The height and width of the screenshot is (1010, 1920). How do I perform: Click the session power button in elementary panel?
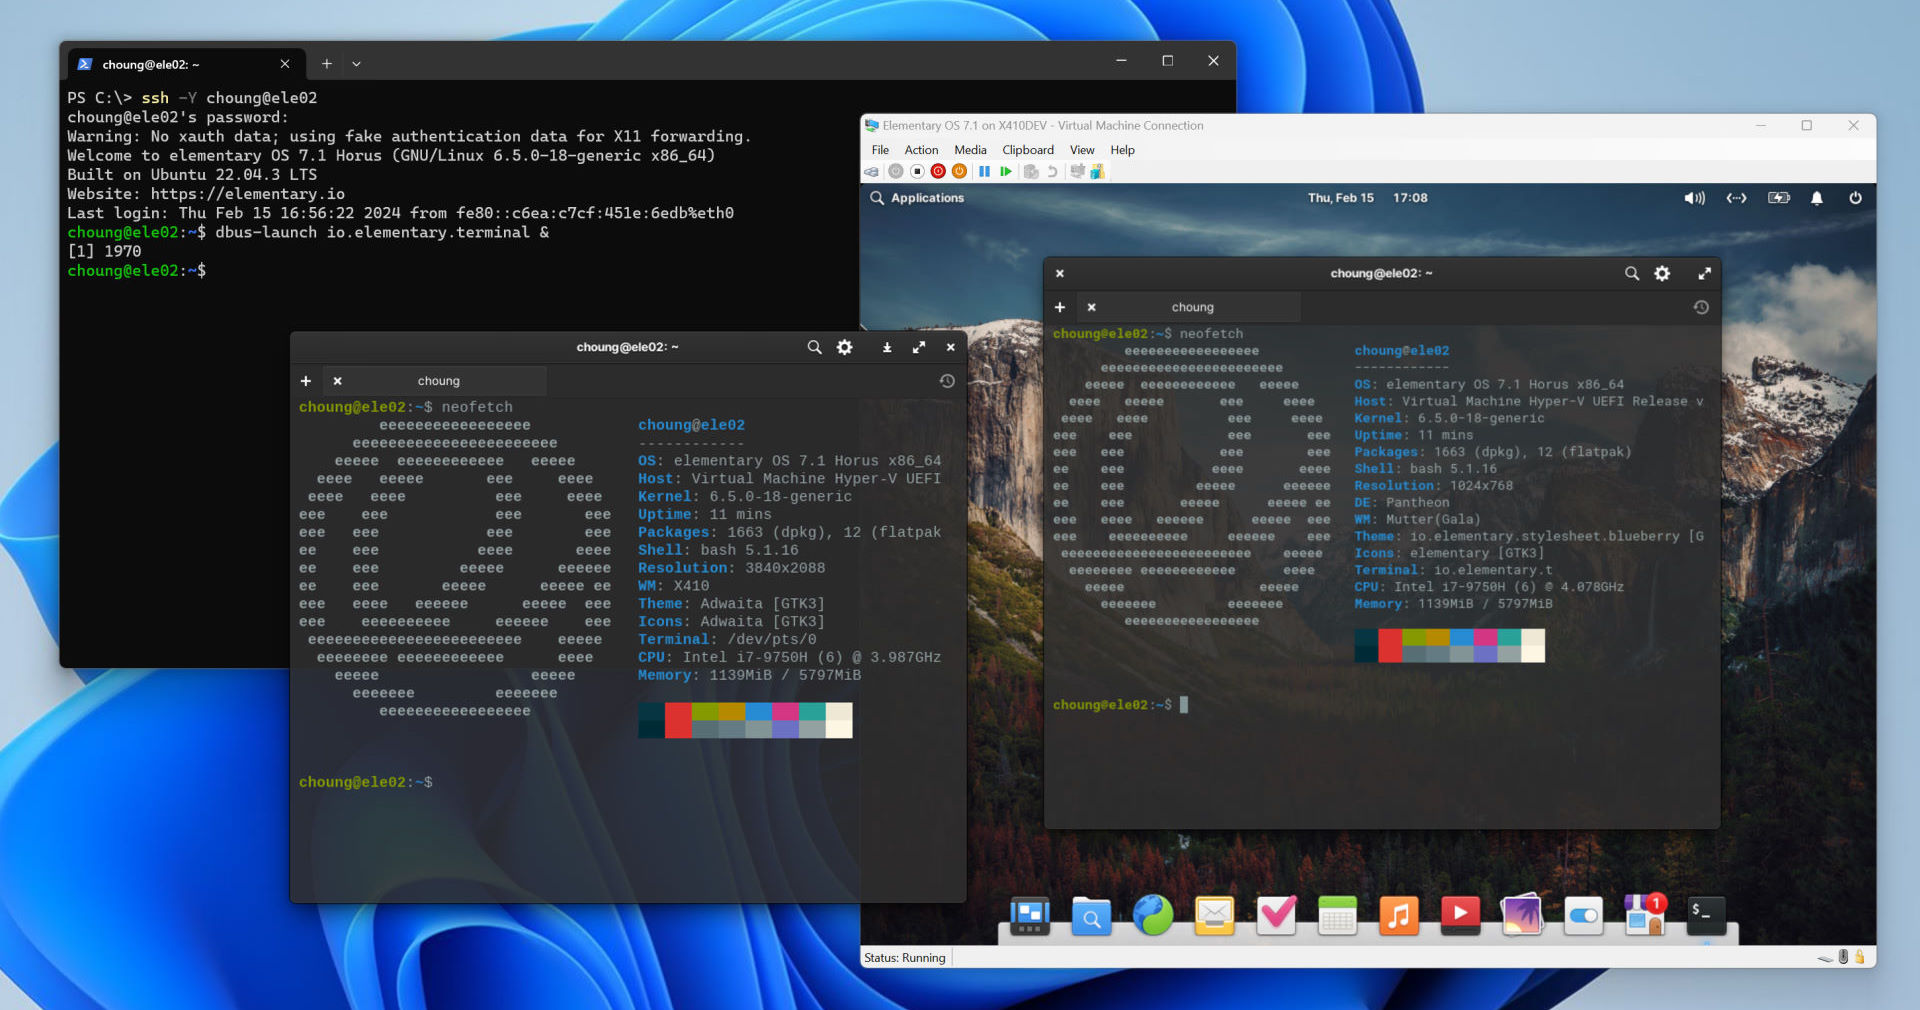pyautogui.click(x=1855, y=198)
